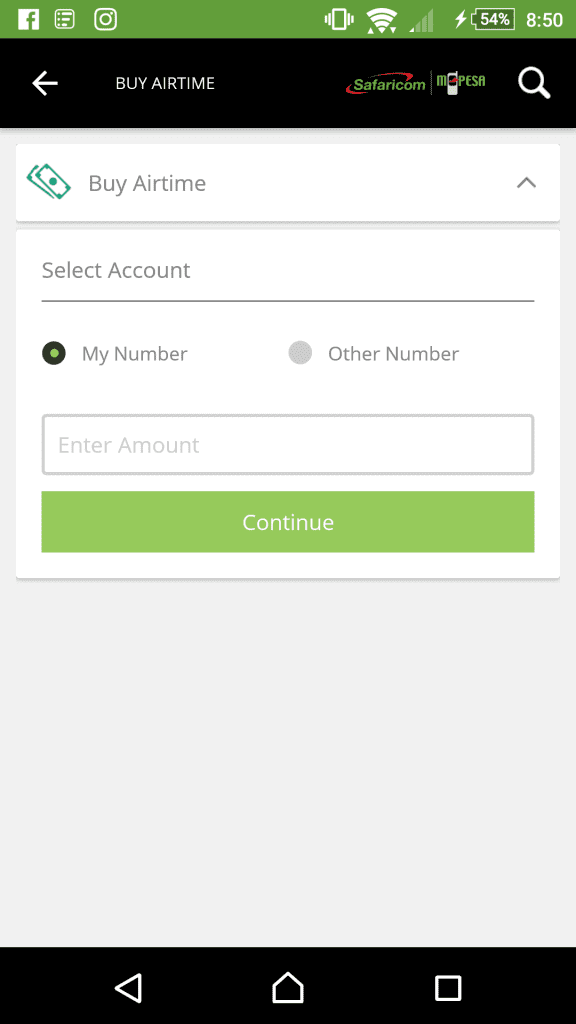The image size is (576, 1024).
Task: Tap the BUY AIRTIME header title
Action: (165, 83)
